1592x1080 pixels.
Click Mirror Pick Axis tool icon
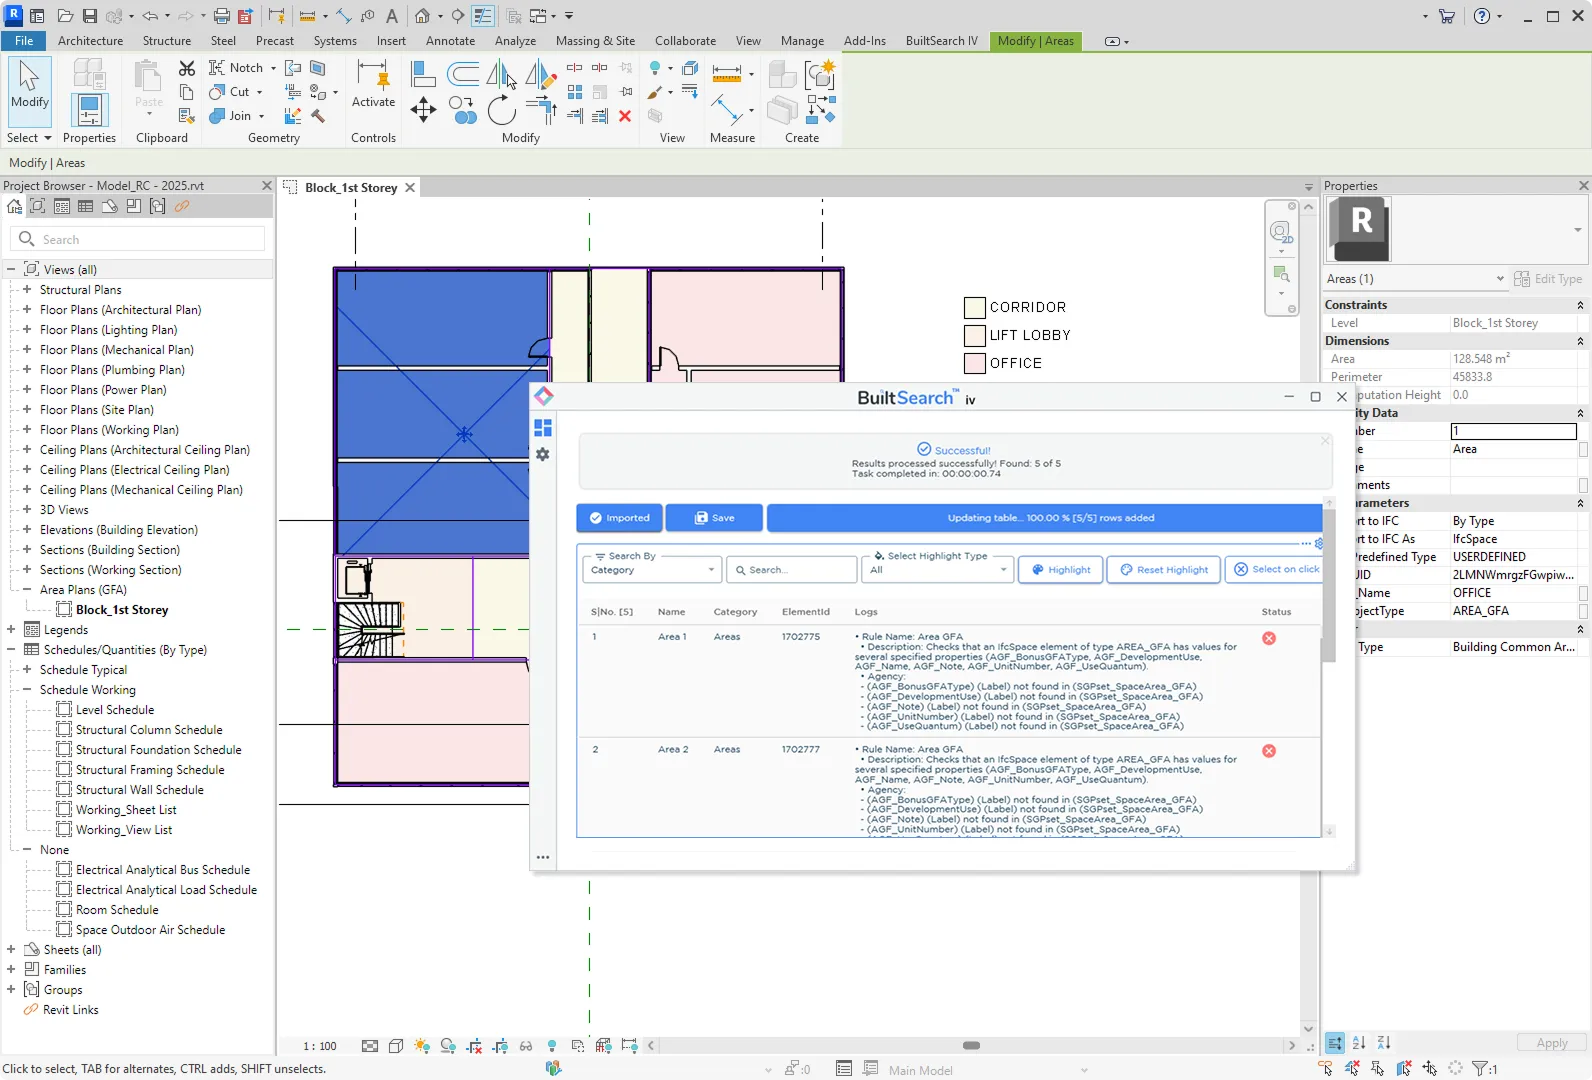tap(501, 74)
